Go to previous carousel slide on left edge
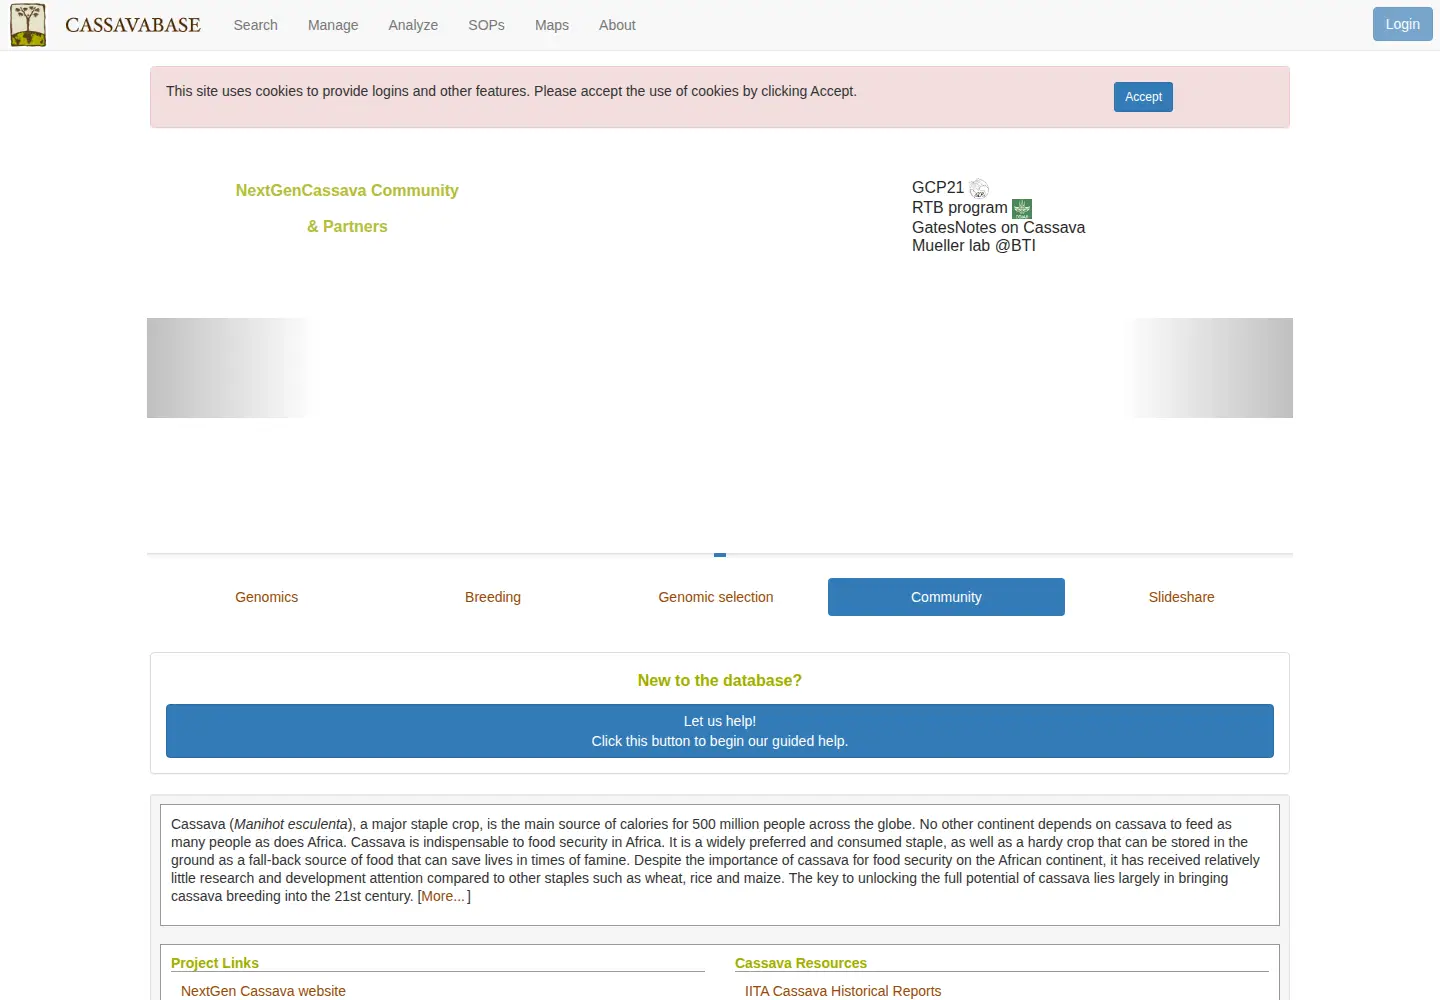Viewport: 1440px width, 1000px height. click(x=233, y=368)
